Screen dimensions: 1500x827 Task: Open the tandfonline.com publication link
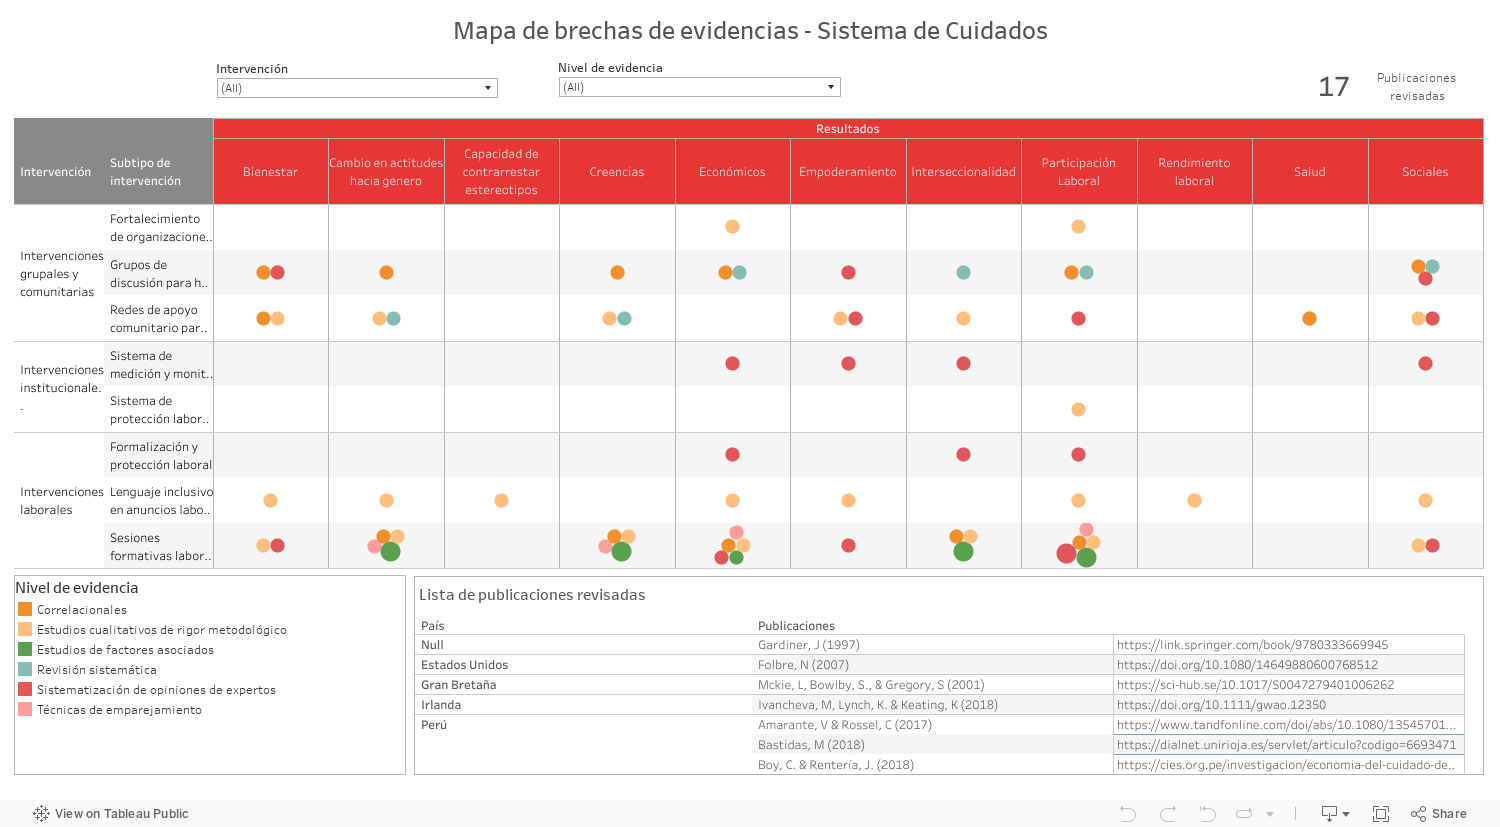point(1286,725)
